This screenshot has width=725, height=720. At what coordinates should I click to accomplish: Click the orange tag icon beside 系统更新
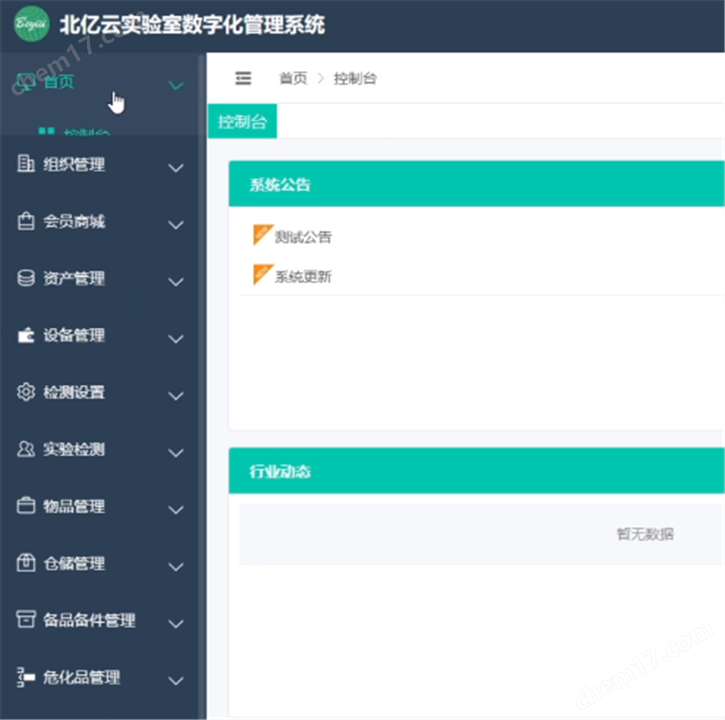[263, 274]
